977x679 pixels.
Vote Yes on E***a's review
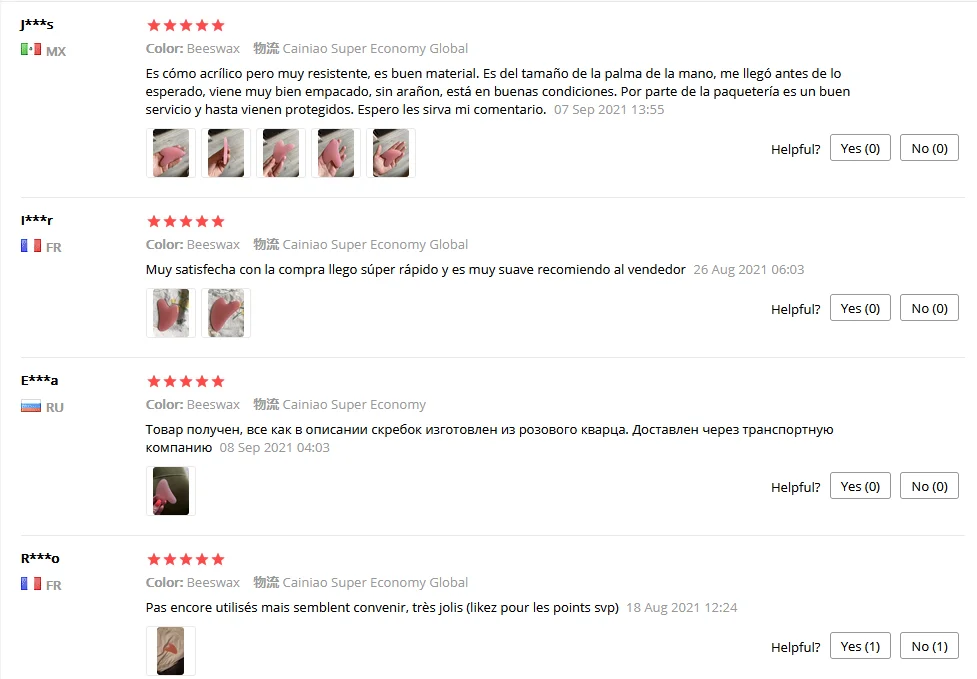pos(860,487)
